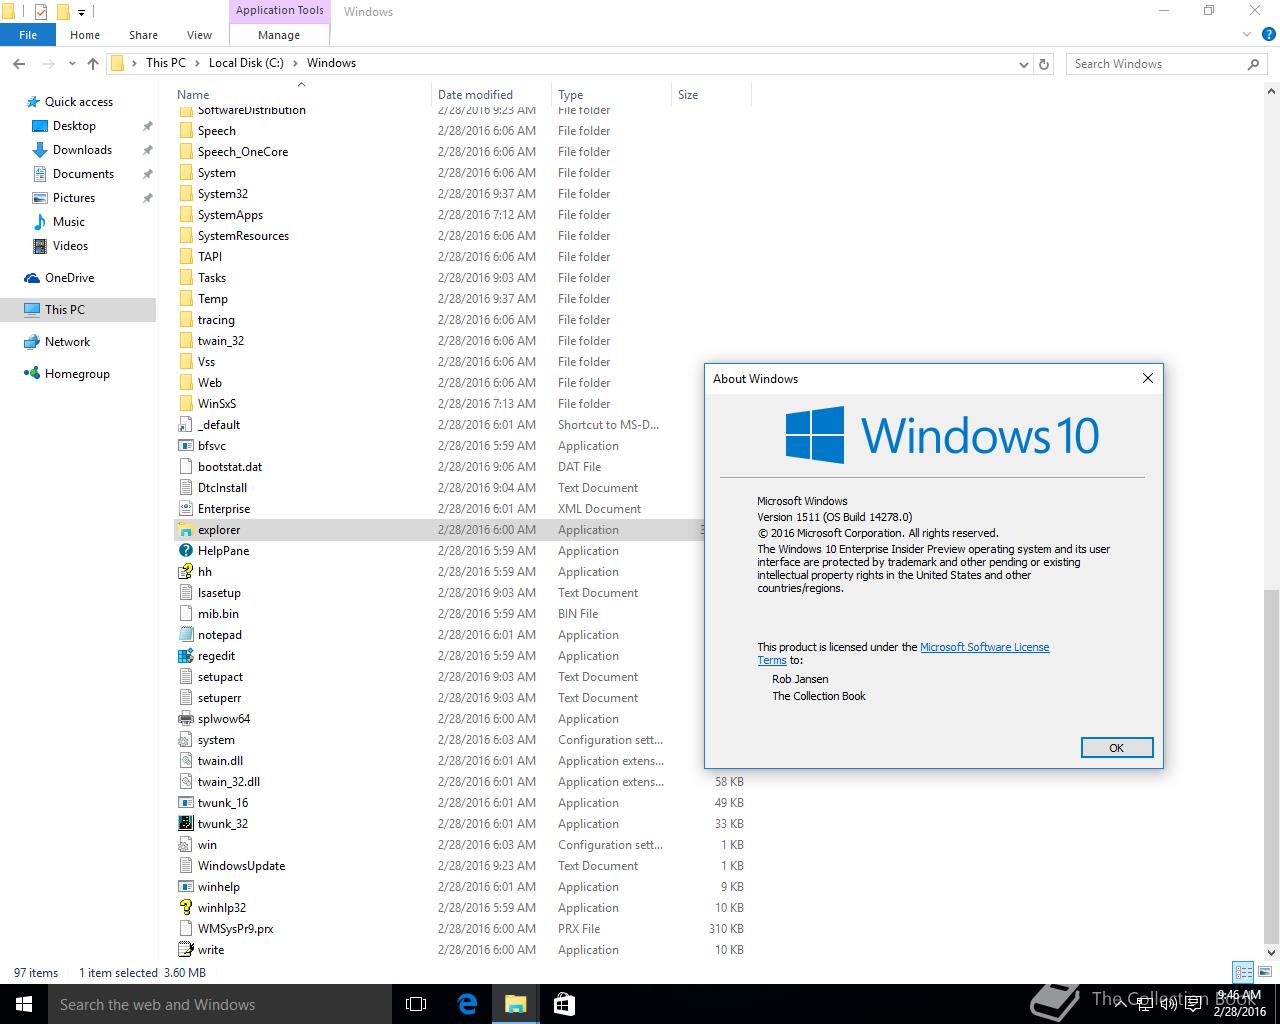The width and height of the screenshot is (1280, 1024).
Task: Open Task View on taskbar
Action: [x=416, y=1004]
